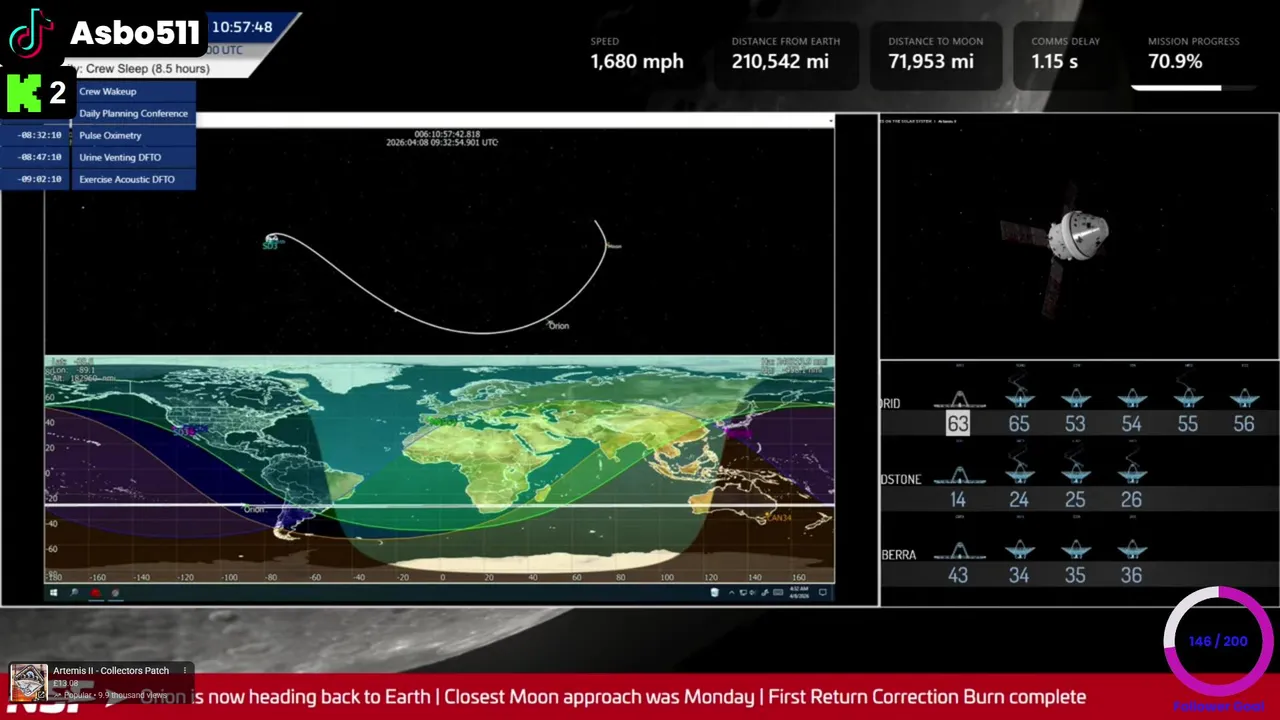Select the dish antenna icon above 36
The height and width of the screenshot is (720, 1280).
coord(1131,549)
